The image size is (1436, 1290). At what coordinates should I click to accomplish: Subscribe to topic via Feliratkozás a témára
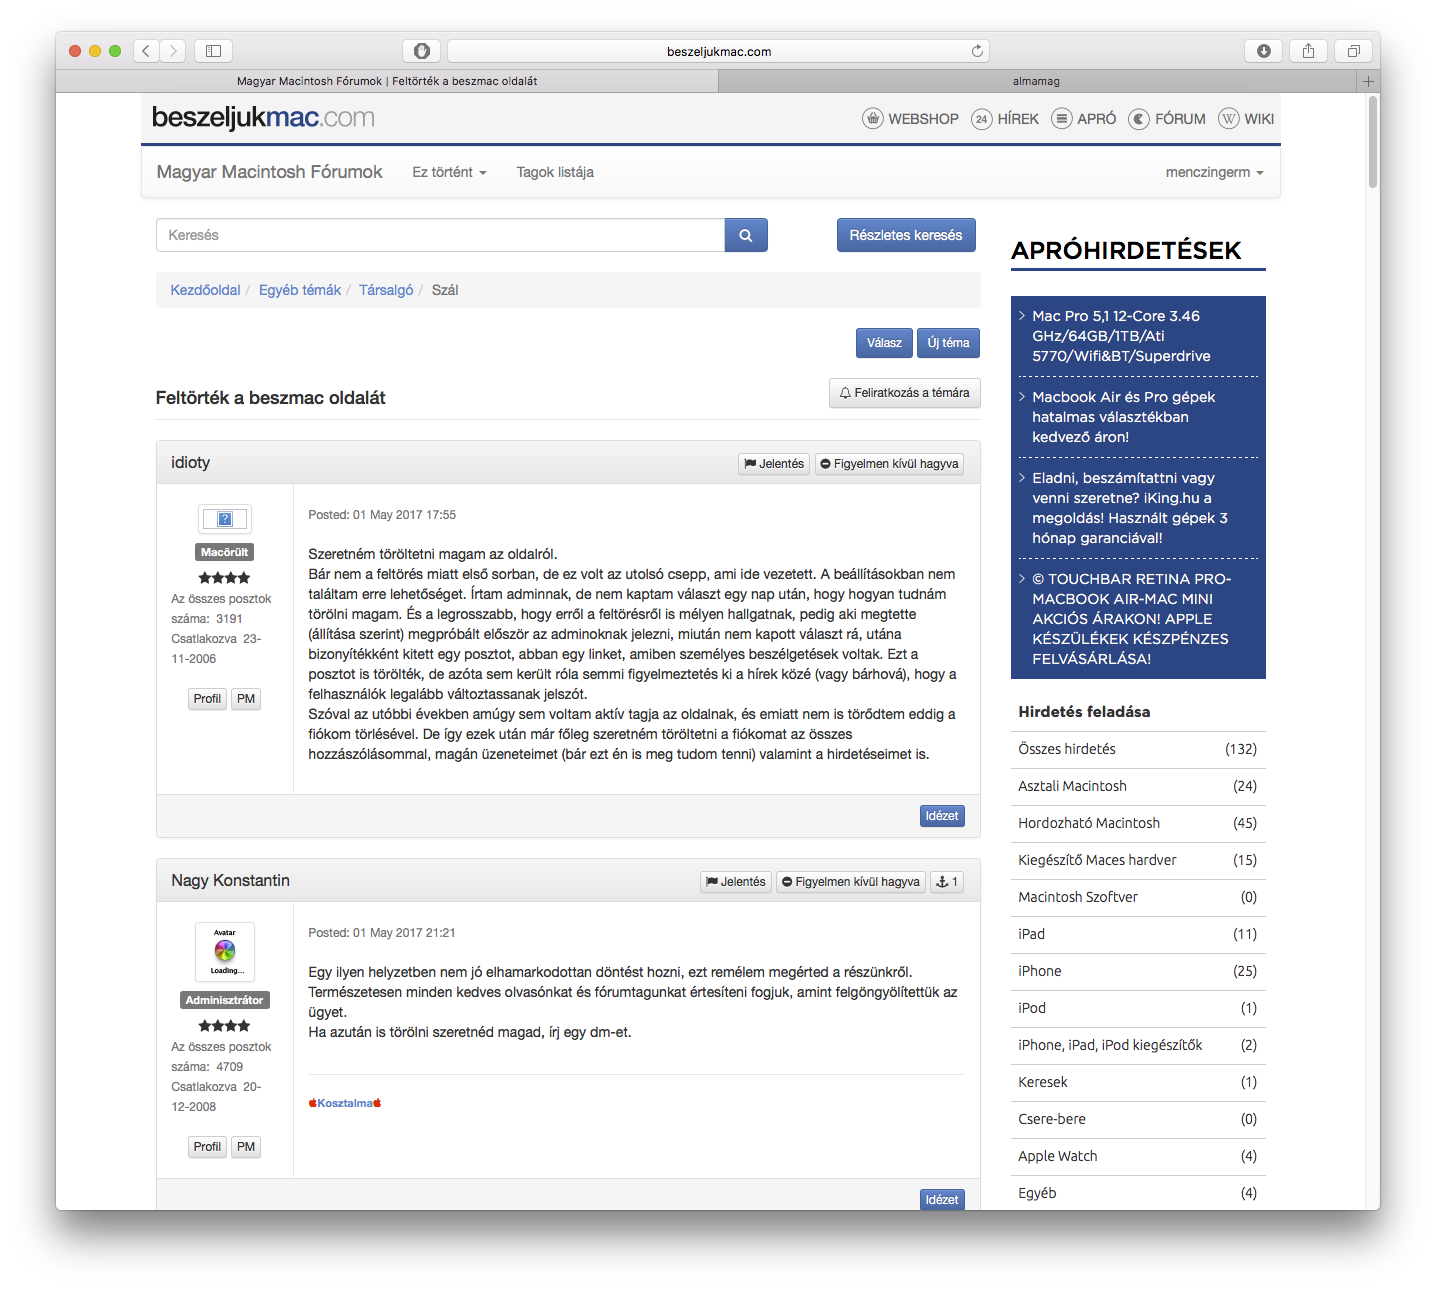click(904, 393)
